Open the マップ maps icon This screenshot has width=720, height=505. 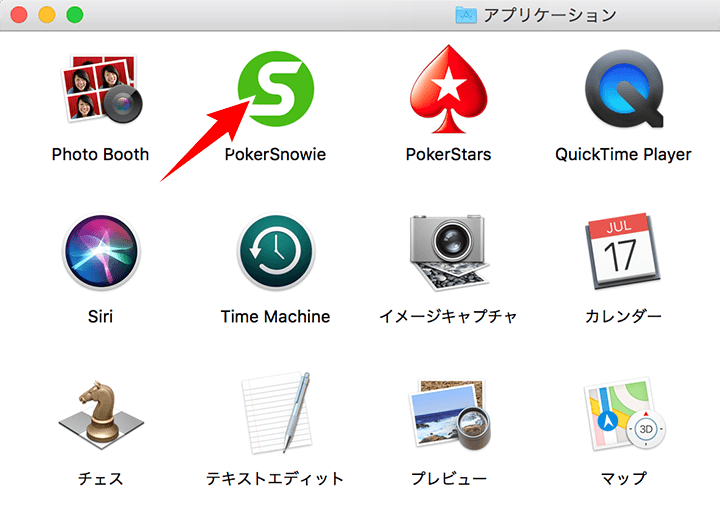(x=624, y=415)
